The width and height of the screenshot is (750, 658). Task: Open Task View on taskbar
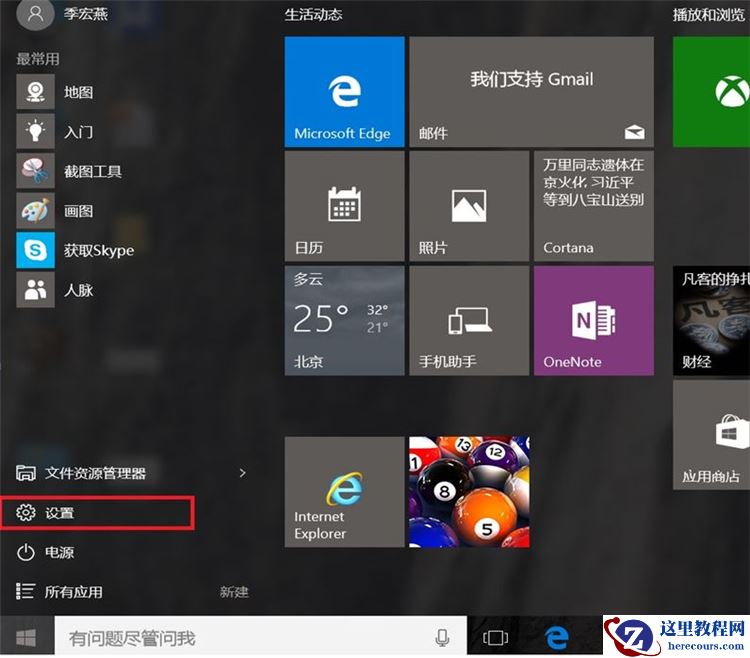tap(496, 638)
